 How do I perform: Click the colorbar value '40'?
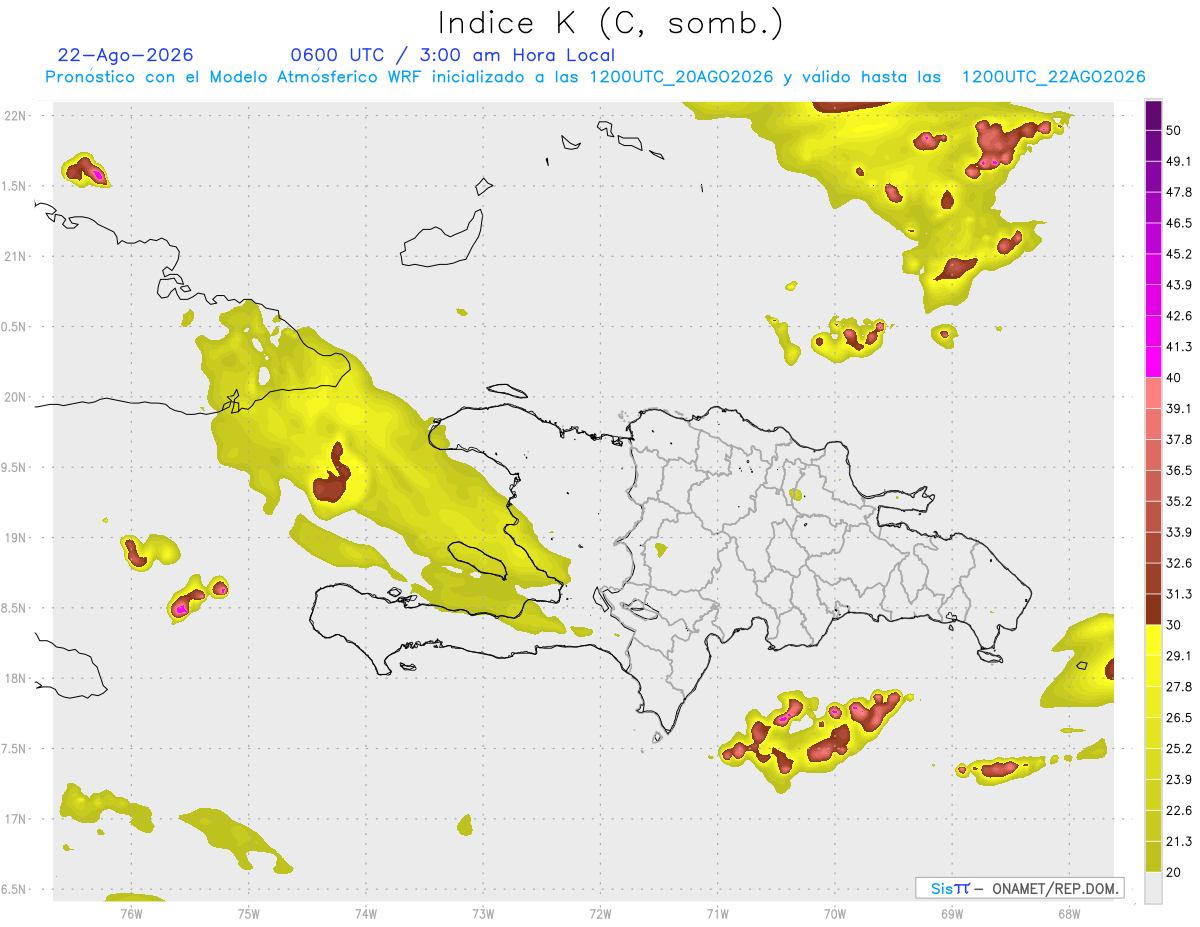[1174, 378]
